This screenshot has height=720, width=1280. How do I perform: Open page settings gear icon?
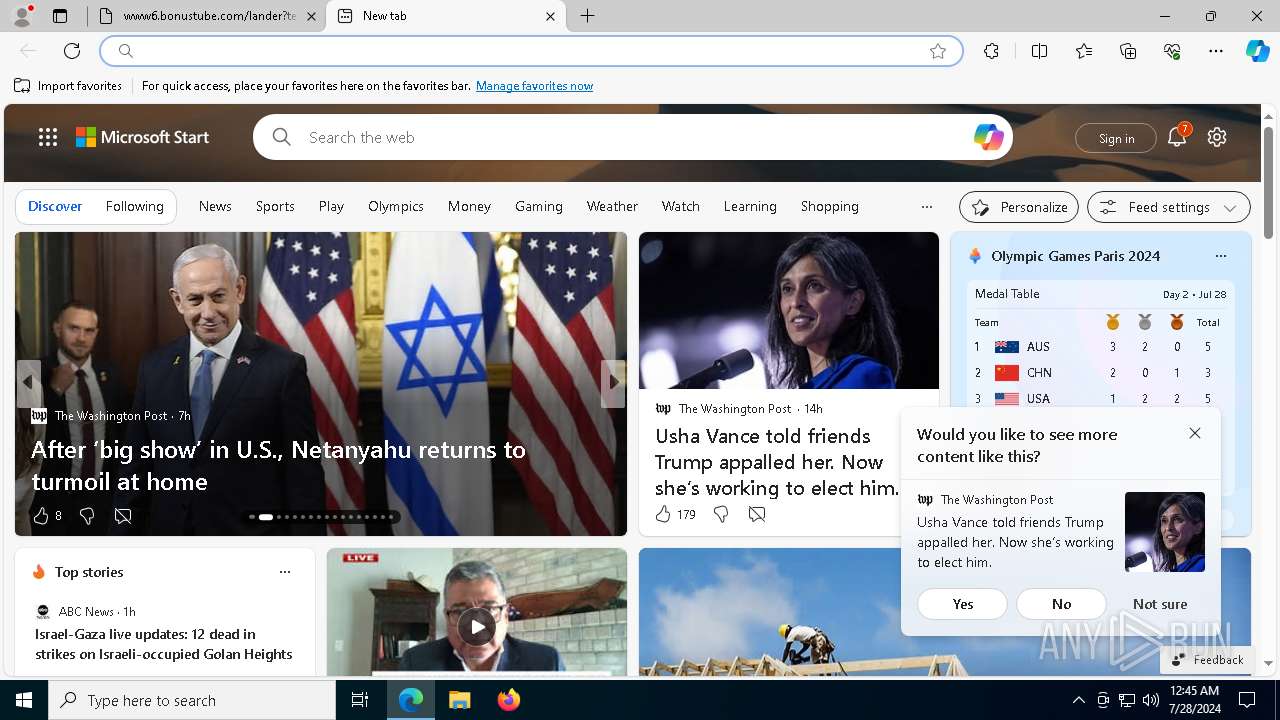pyautogui.click(x=1217, y=137)
